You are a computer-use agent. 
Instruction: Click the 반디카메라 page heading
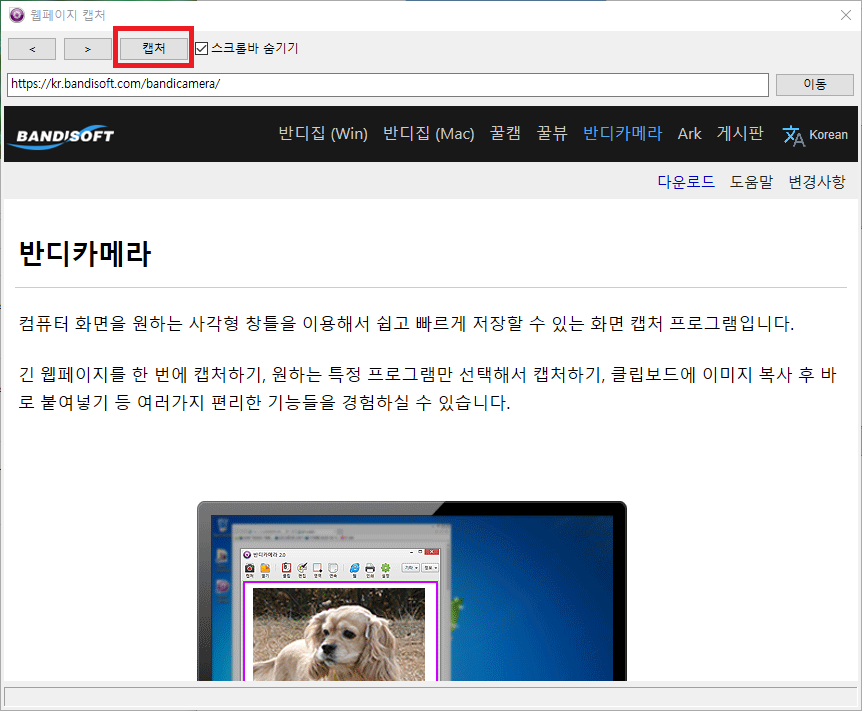(x=85, y=254)
